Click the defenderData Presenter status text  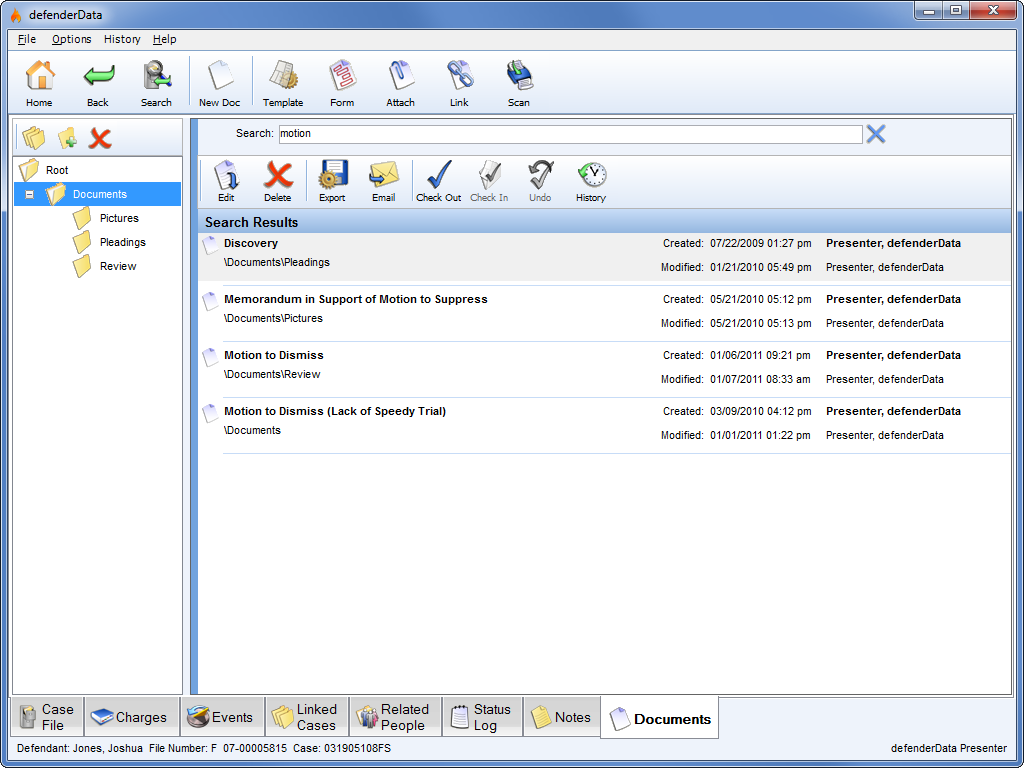pyautogui.click(x=949, y=748)
